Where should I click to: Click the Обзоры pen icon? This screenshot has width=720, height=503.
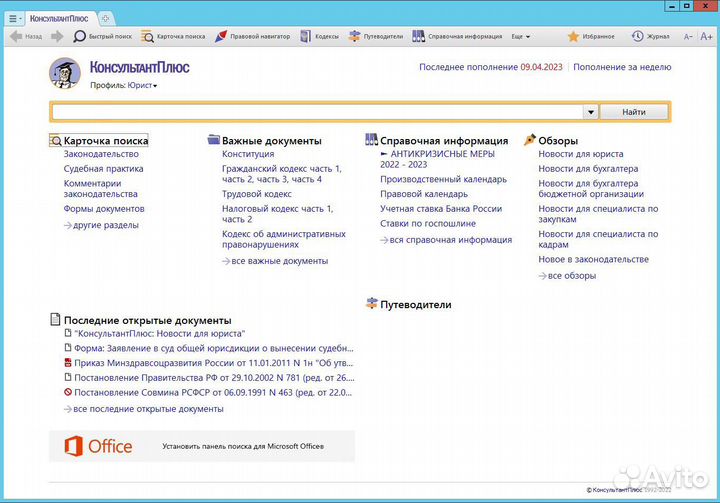(x=530, y=140)
